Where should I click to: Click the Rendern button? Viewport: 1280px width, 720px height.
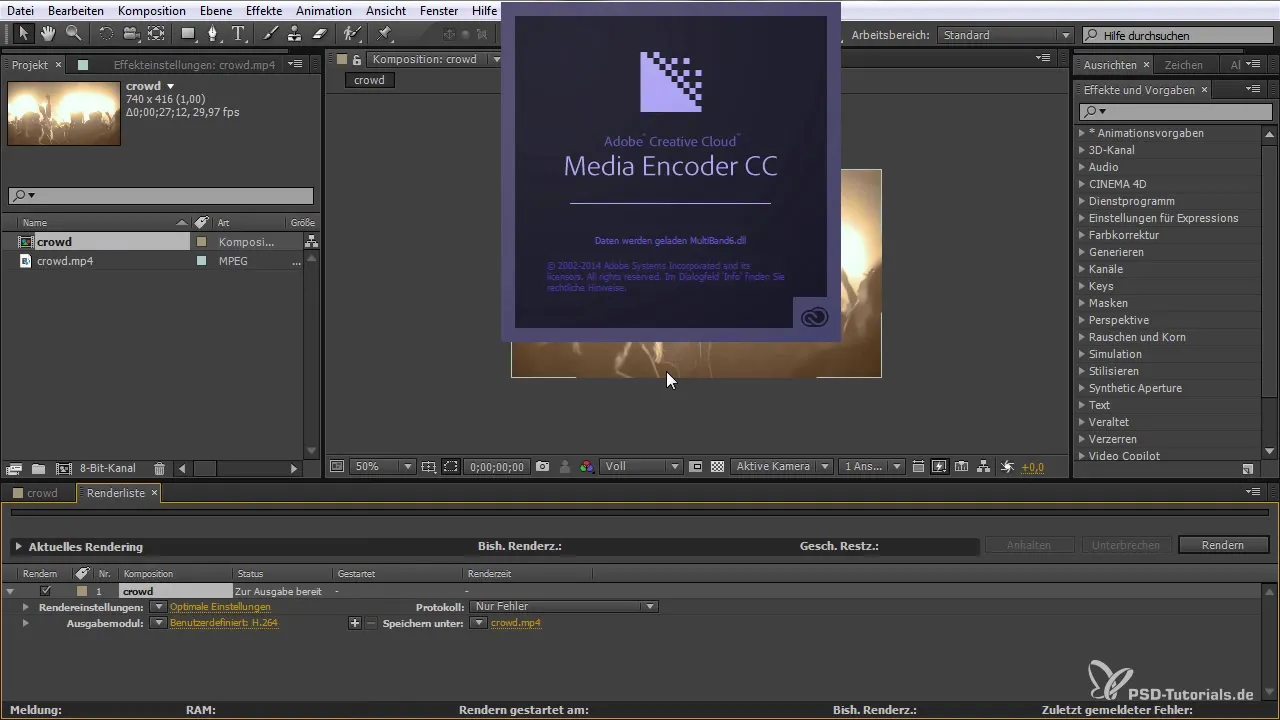point(1223,545)
